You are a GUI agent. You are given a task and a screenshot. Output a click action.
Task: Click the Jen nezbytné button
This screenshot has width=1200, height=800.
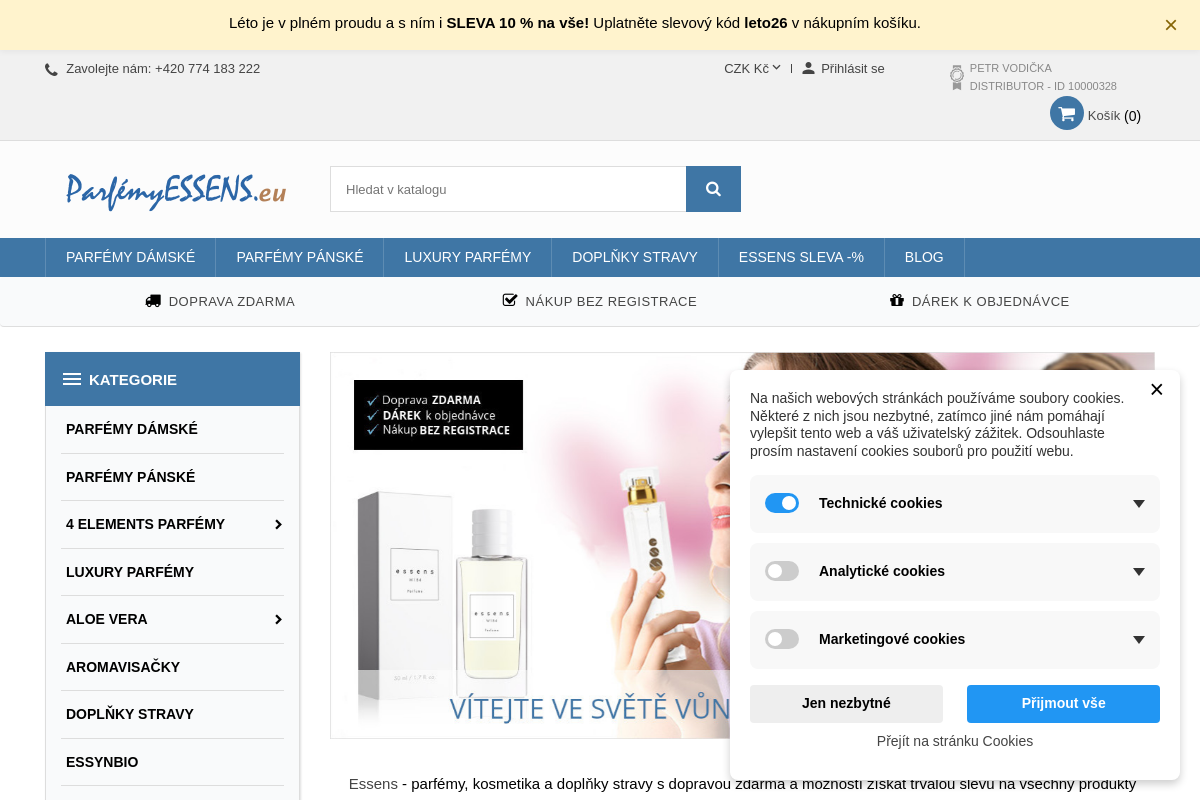pos(846,704)
